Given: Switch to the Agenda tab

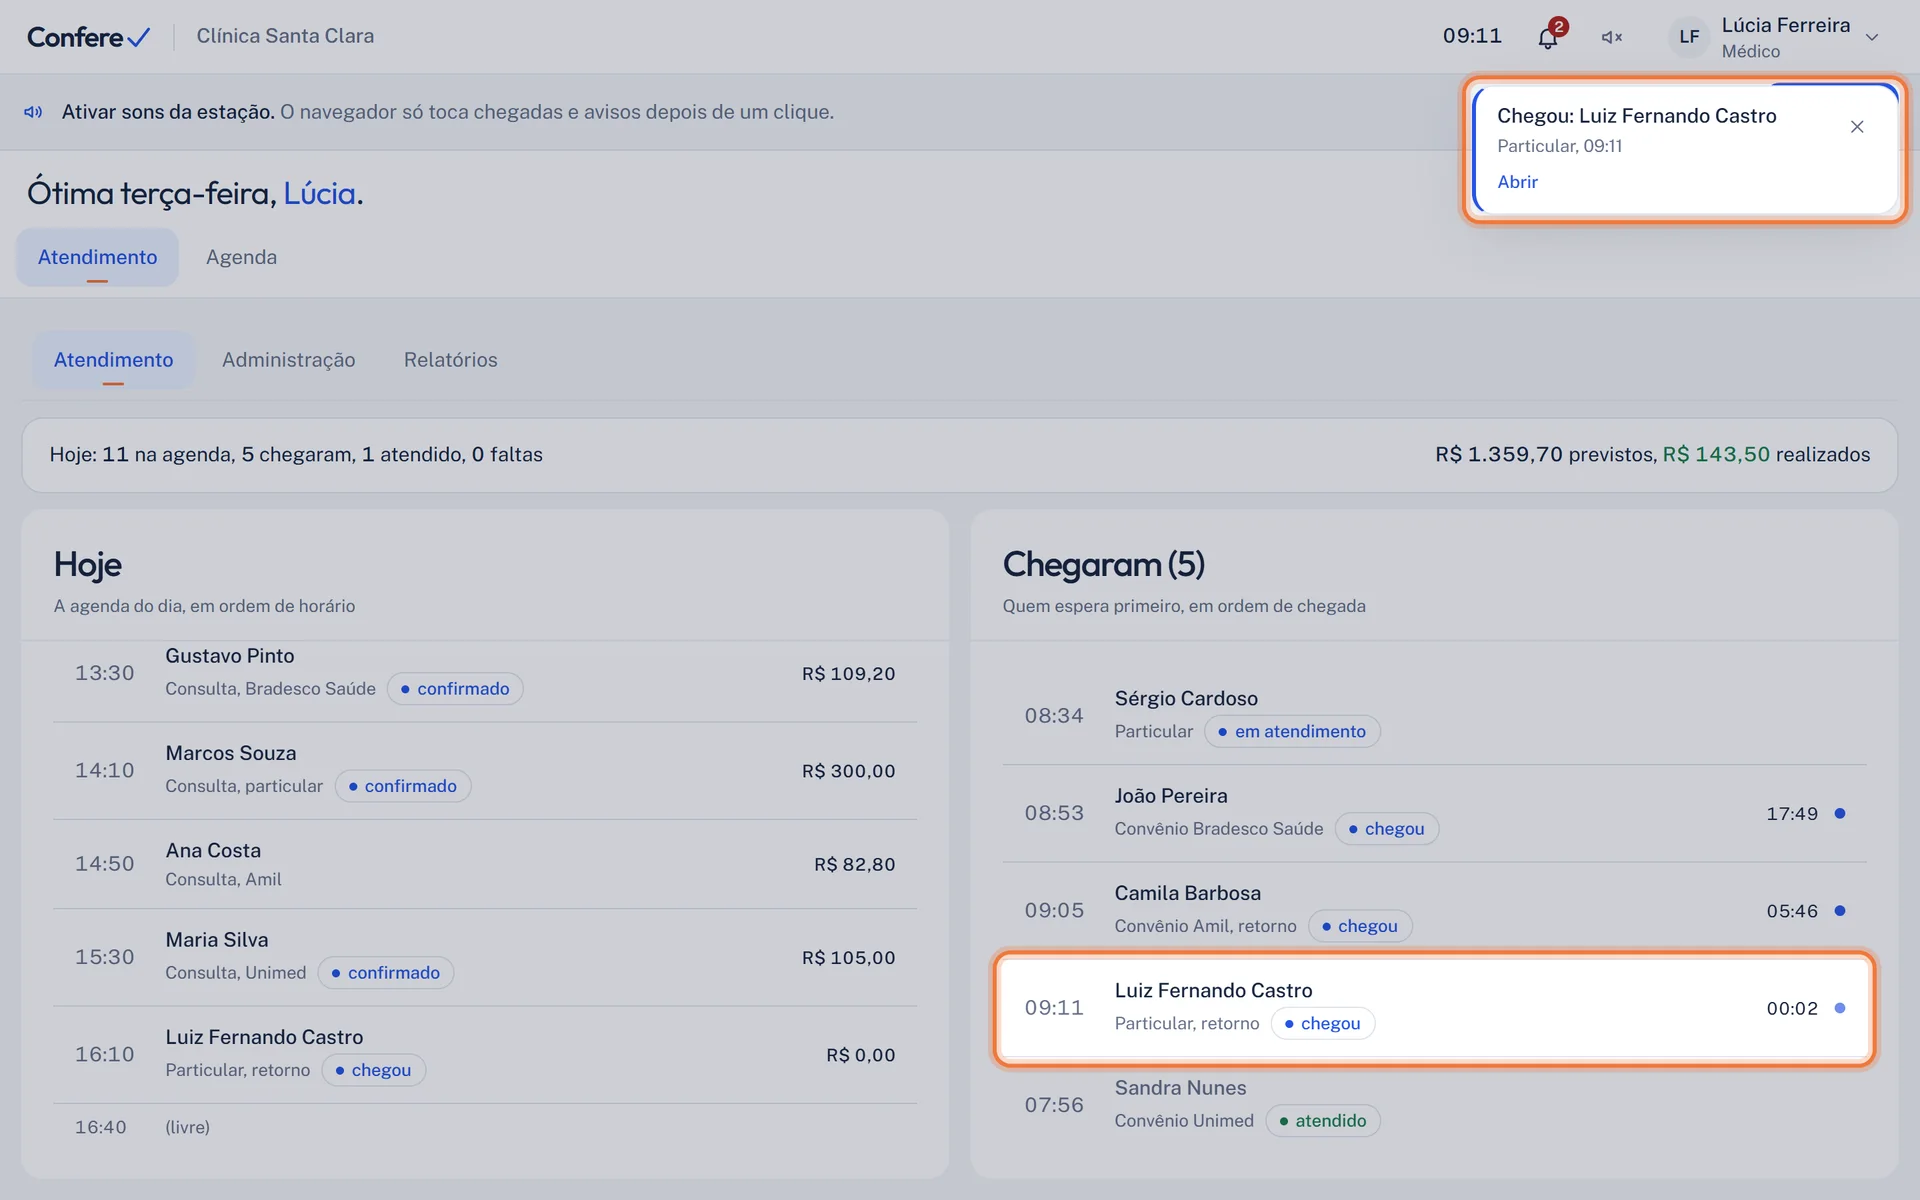Looking at the screenshot, I should tap(241, 257).
